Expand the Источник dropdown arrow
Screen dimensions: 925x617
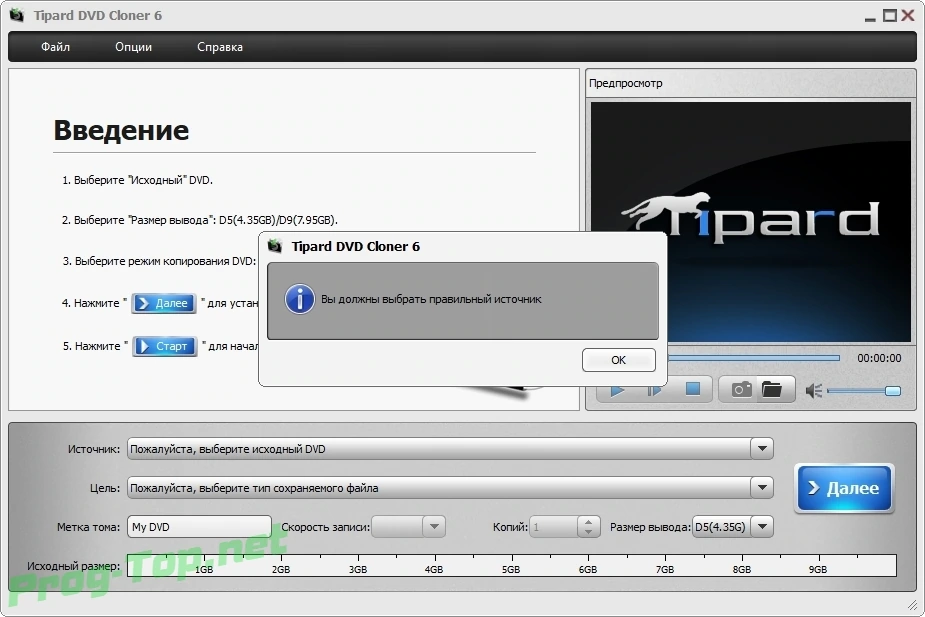click(762, 449)
